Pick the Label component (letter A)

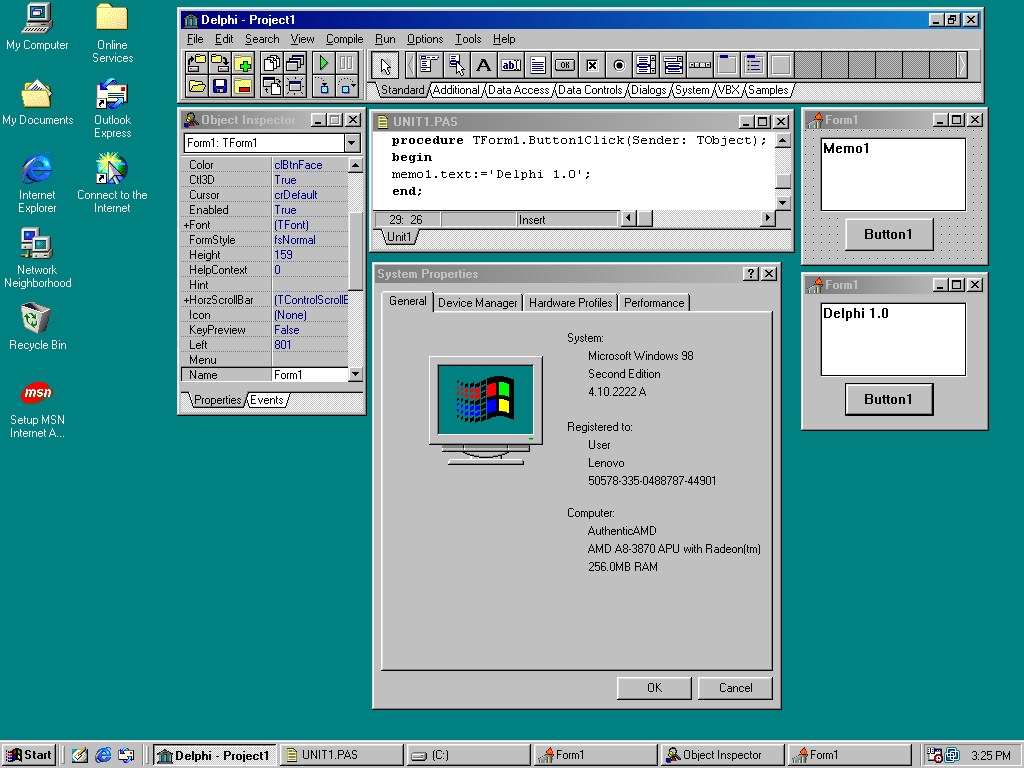483,65
